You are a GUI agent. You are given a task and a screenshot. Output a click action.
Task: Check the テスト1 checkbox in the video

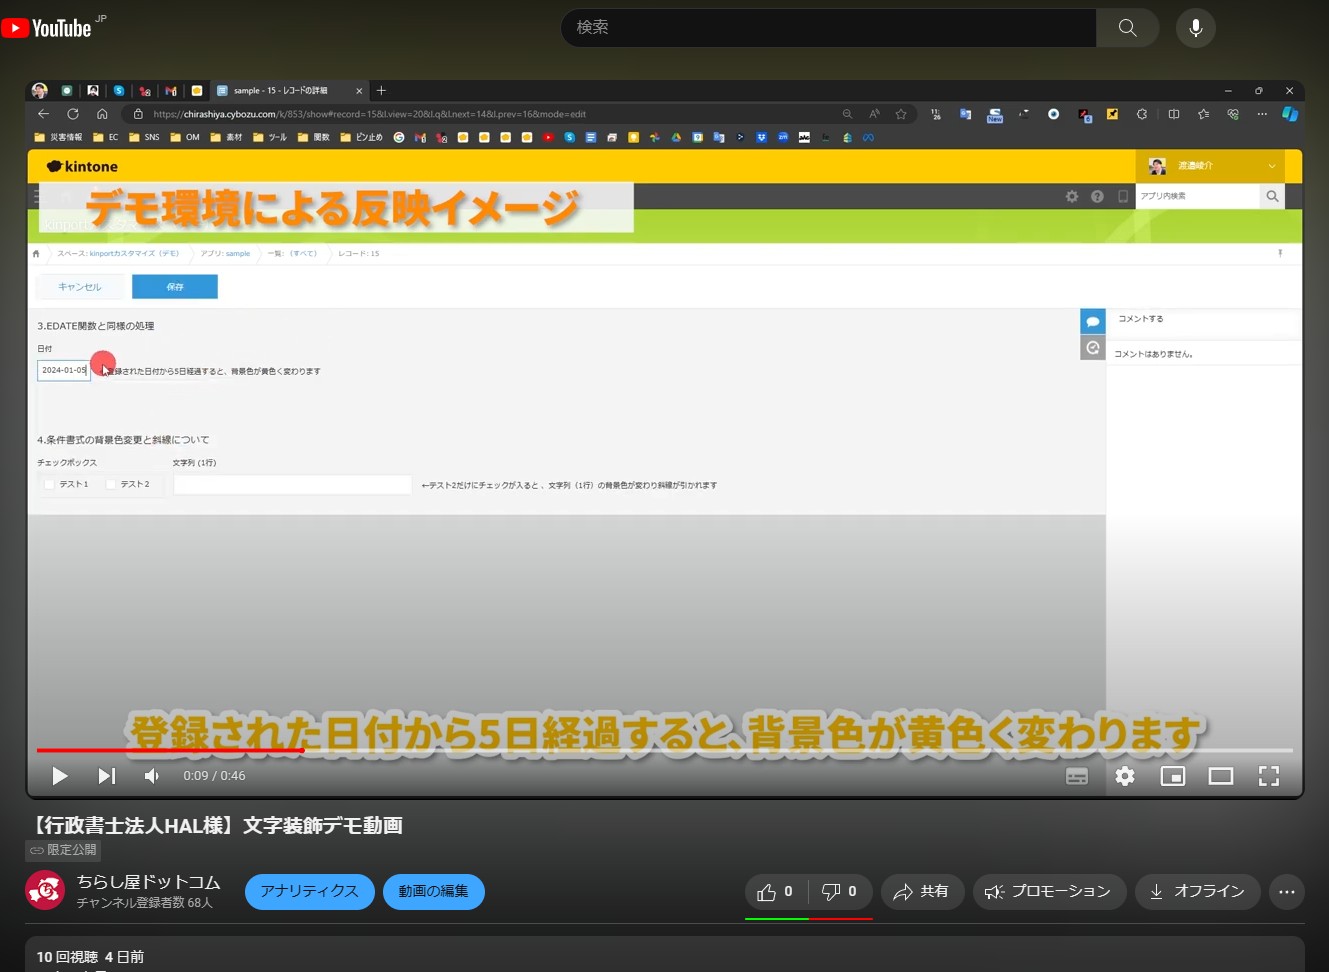point(49,484)
